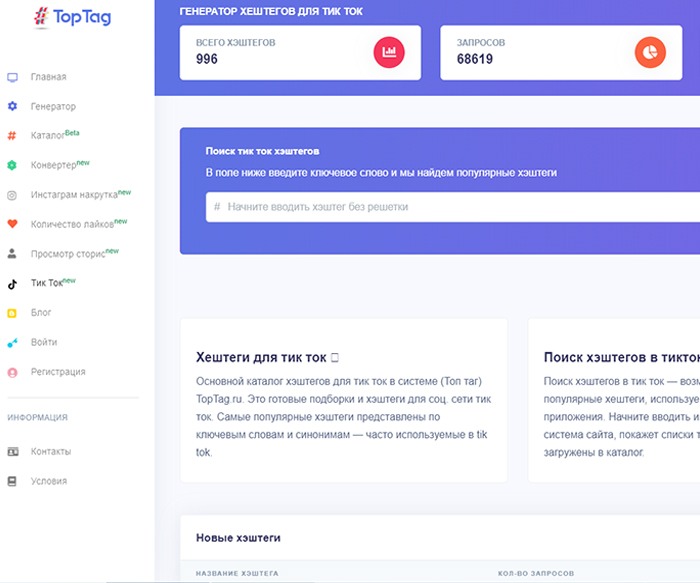Select the Тик Ток menu item
Screen dimensions: 700x583
click(53, 283)
